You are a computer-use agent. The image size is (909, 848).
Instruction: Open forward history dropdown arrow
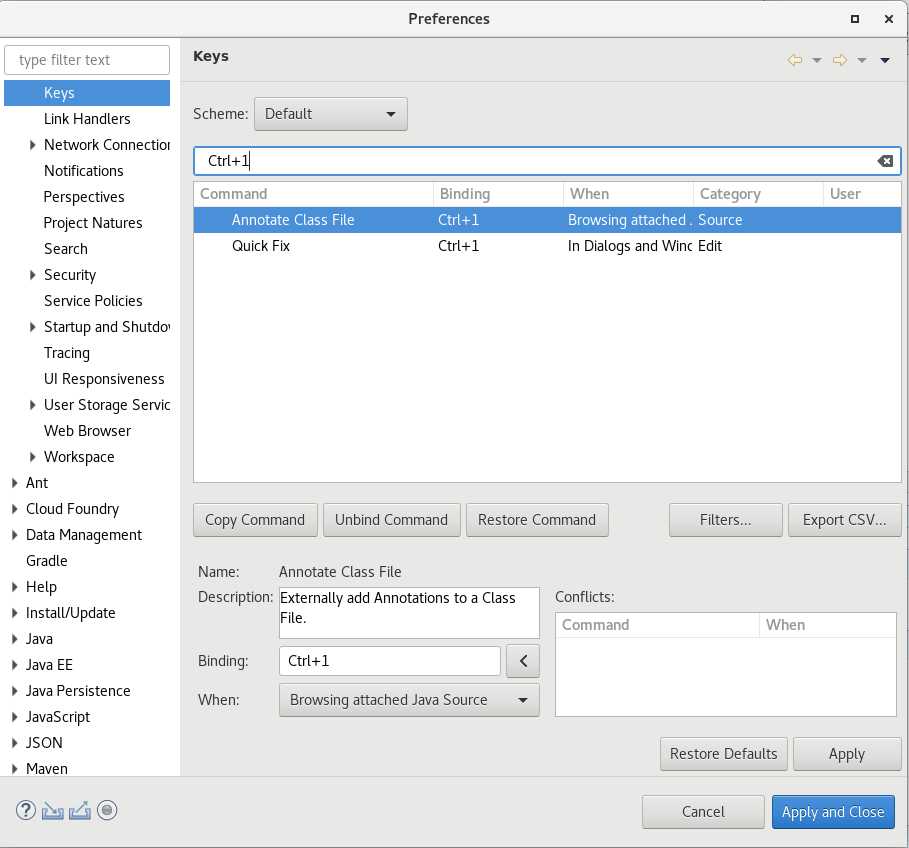click(x=862, y=60)
